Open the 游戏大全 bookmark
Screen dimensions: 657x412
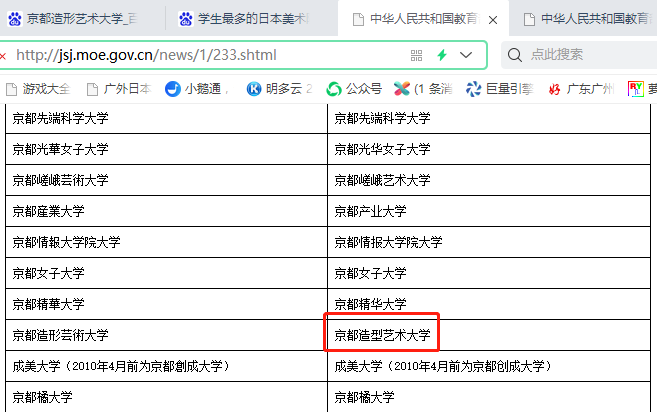tap(38, 89)
